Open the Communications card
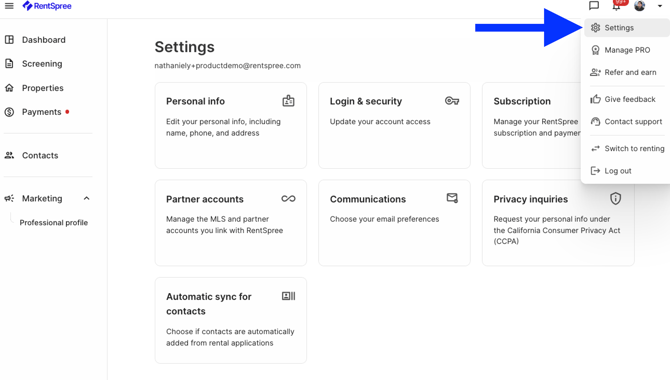Image resolution: width=670 pixels, height=380 pixels. [x=394, y=223]
